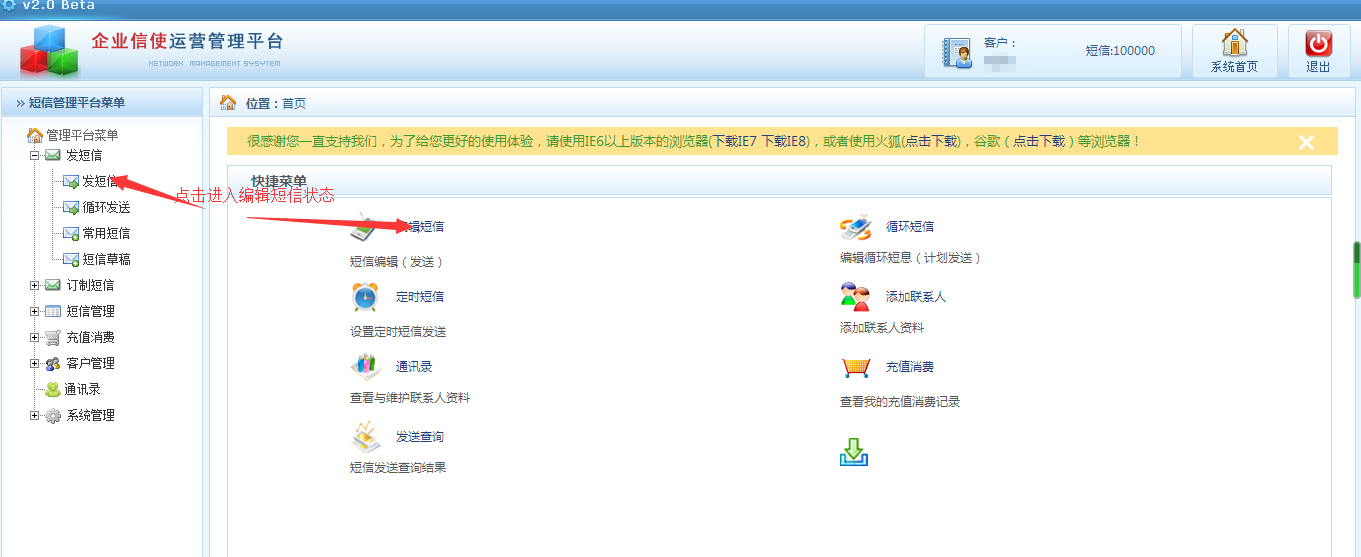Open the 发送查询 quick link
This screenshot has width=1361, height=557.
coord(420,437)
